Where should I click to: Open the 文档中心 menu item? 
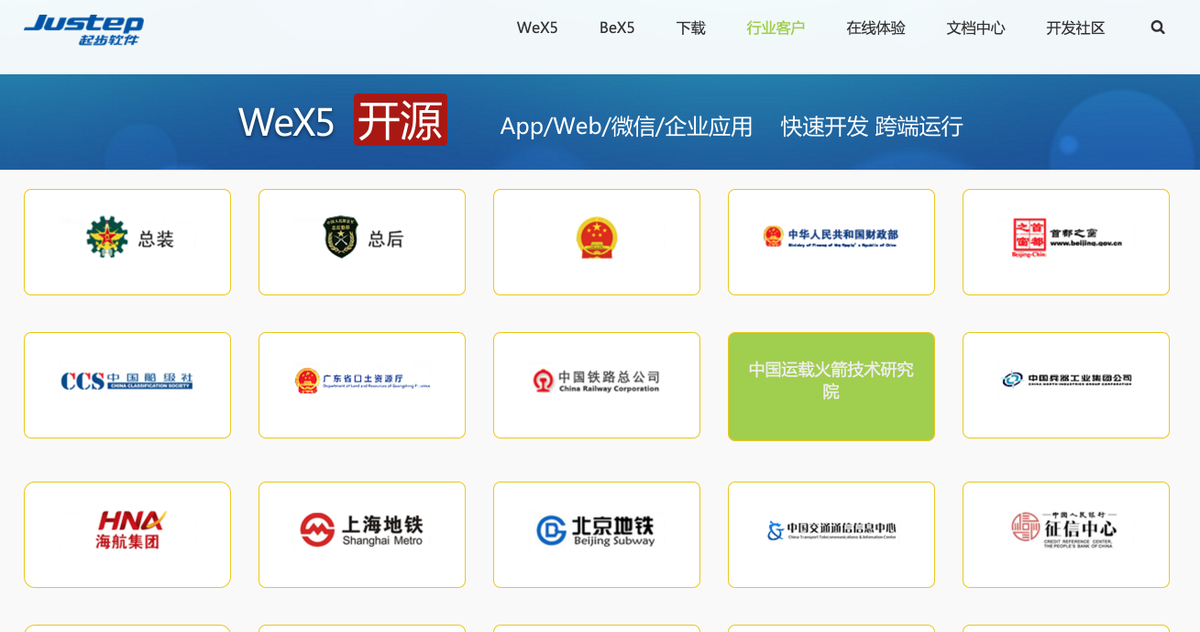[x=976, y=28]
